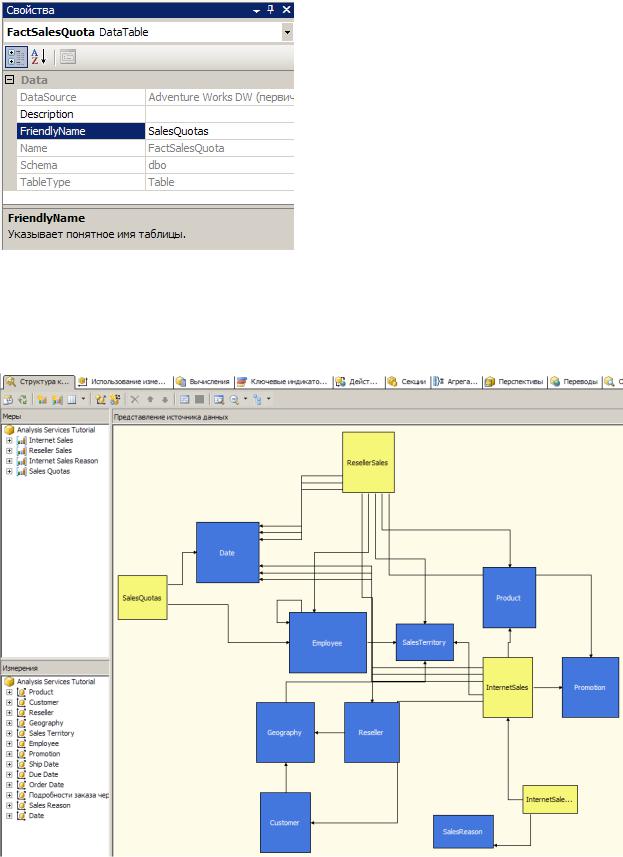The image size is (623, 857).
Task: Select the Ship Date dimension
Action: point(44,764)
